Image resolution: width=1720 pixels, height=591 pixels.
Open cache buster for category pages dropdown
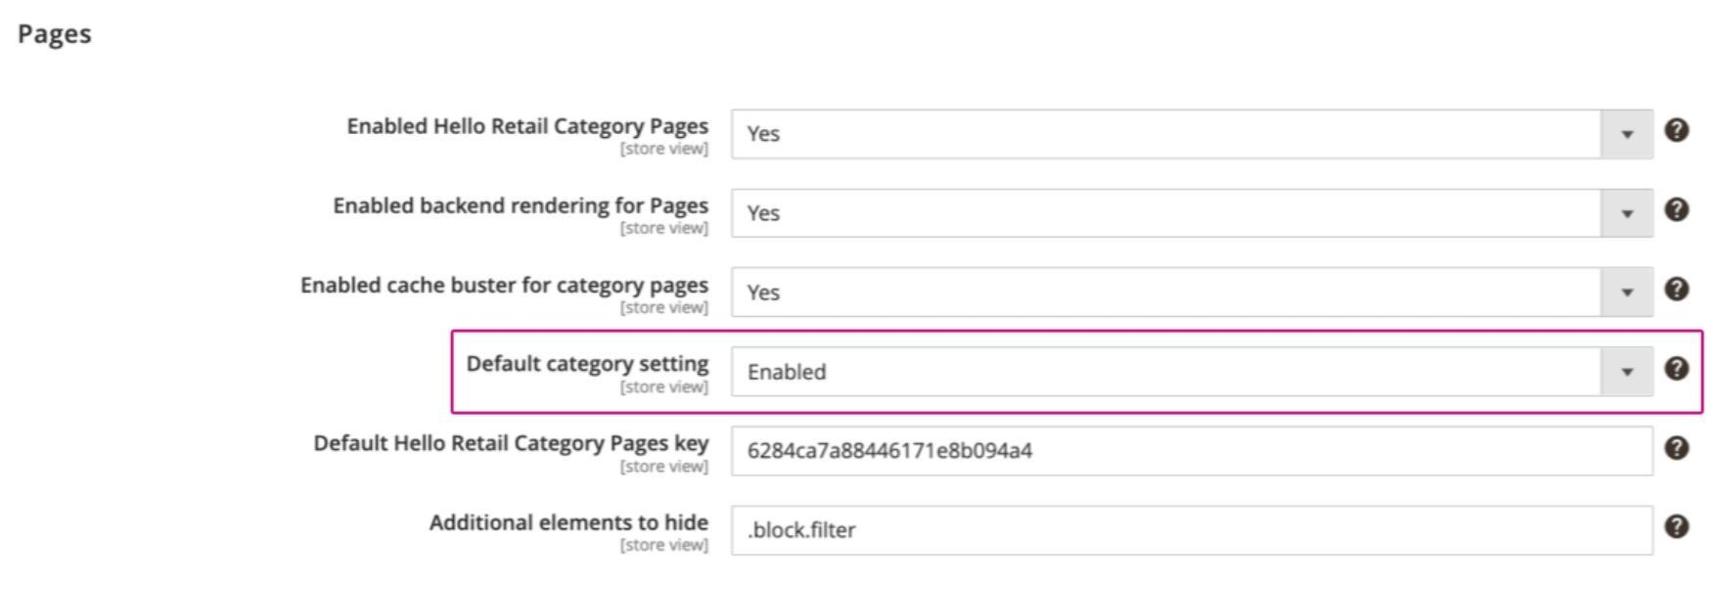pyautogui.click(x=1165, y=292)
